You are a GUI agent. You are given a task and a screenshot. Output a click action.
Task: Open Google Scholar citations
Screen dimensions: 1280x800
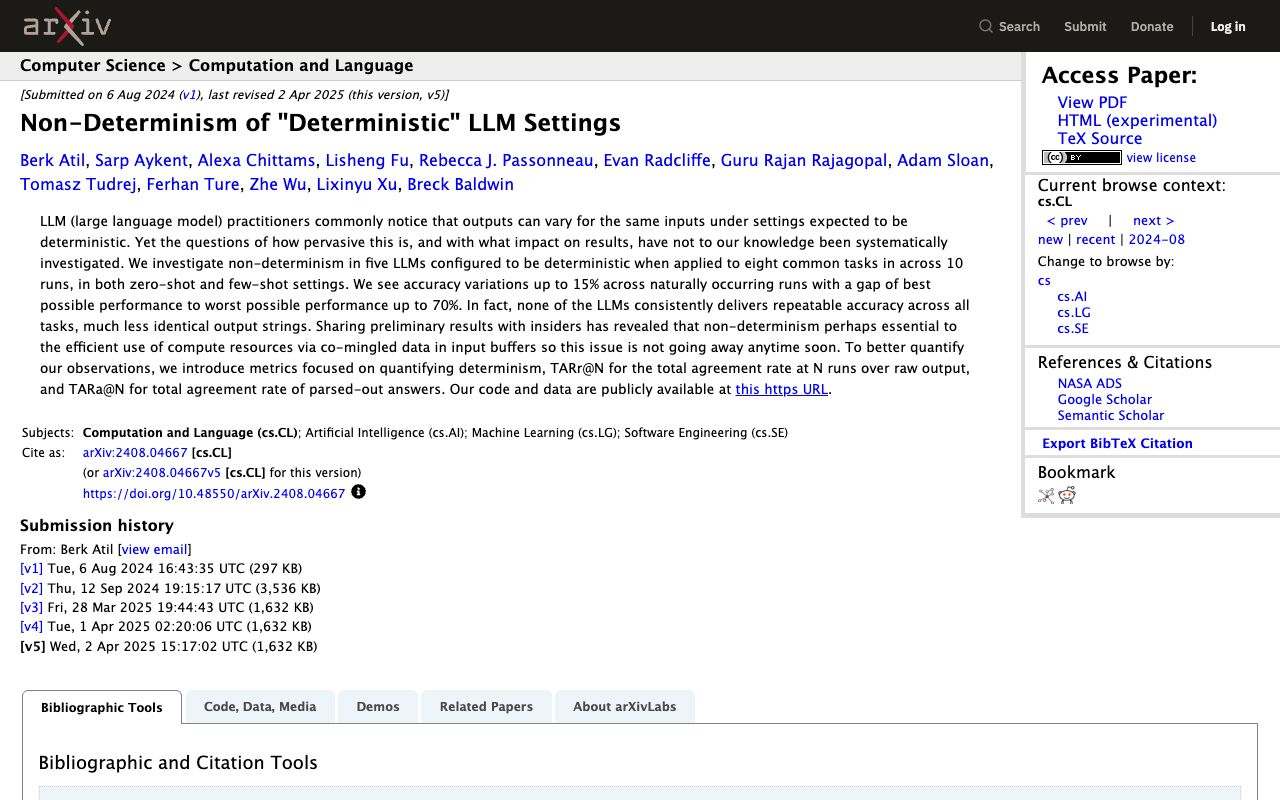click(x=1105, y=400)
